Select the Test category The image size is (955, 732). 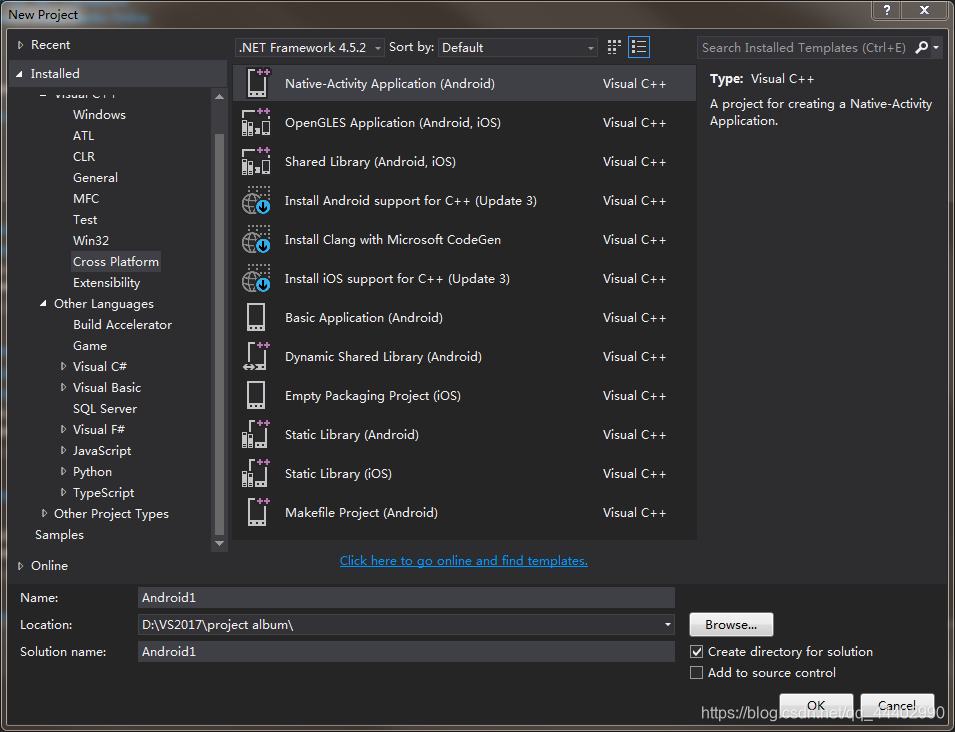pyautogui.click(x=85, y=220)
